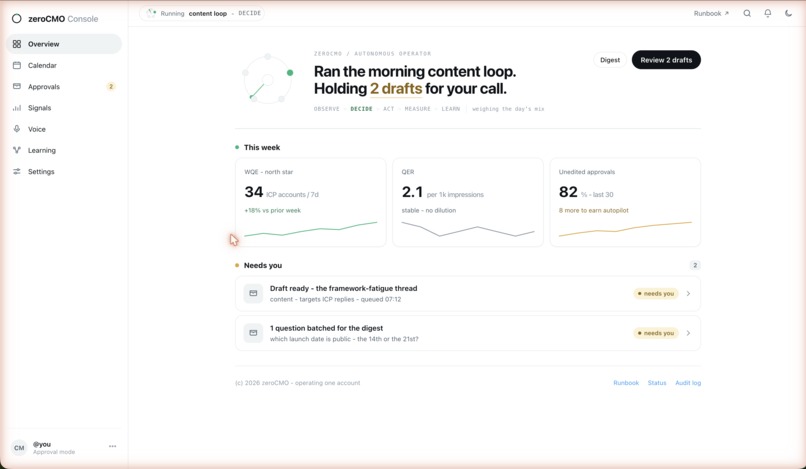Screen dimensions: 806x469
Task: Click 'stable - no dilution' text
Action: 429,210
